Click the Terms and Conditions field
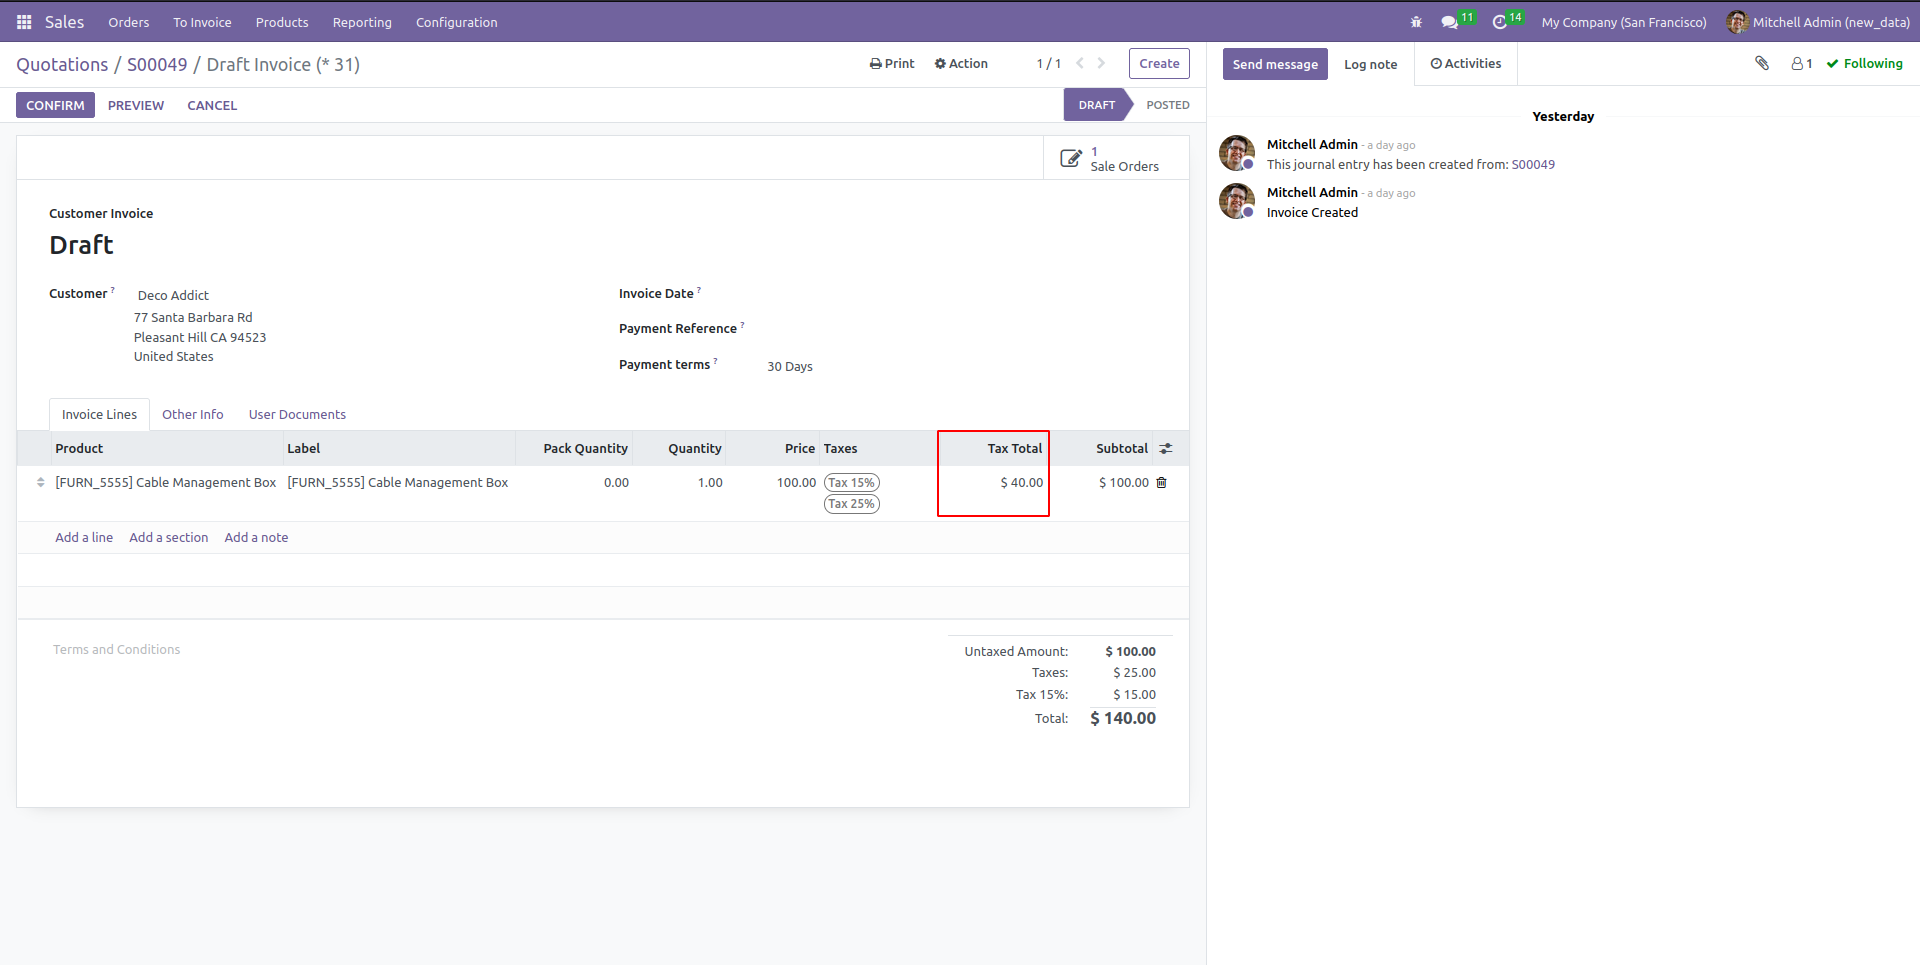The width and height of the screenshot is (1920, 965). point(116,650)
